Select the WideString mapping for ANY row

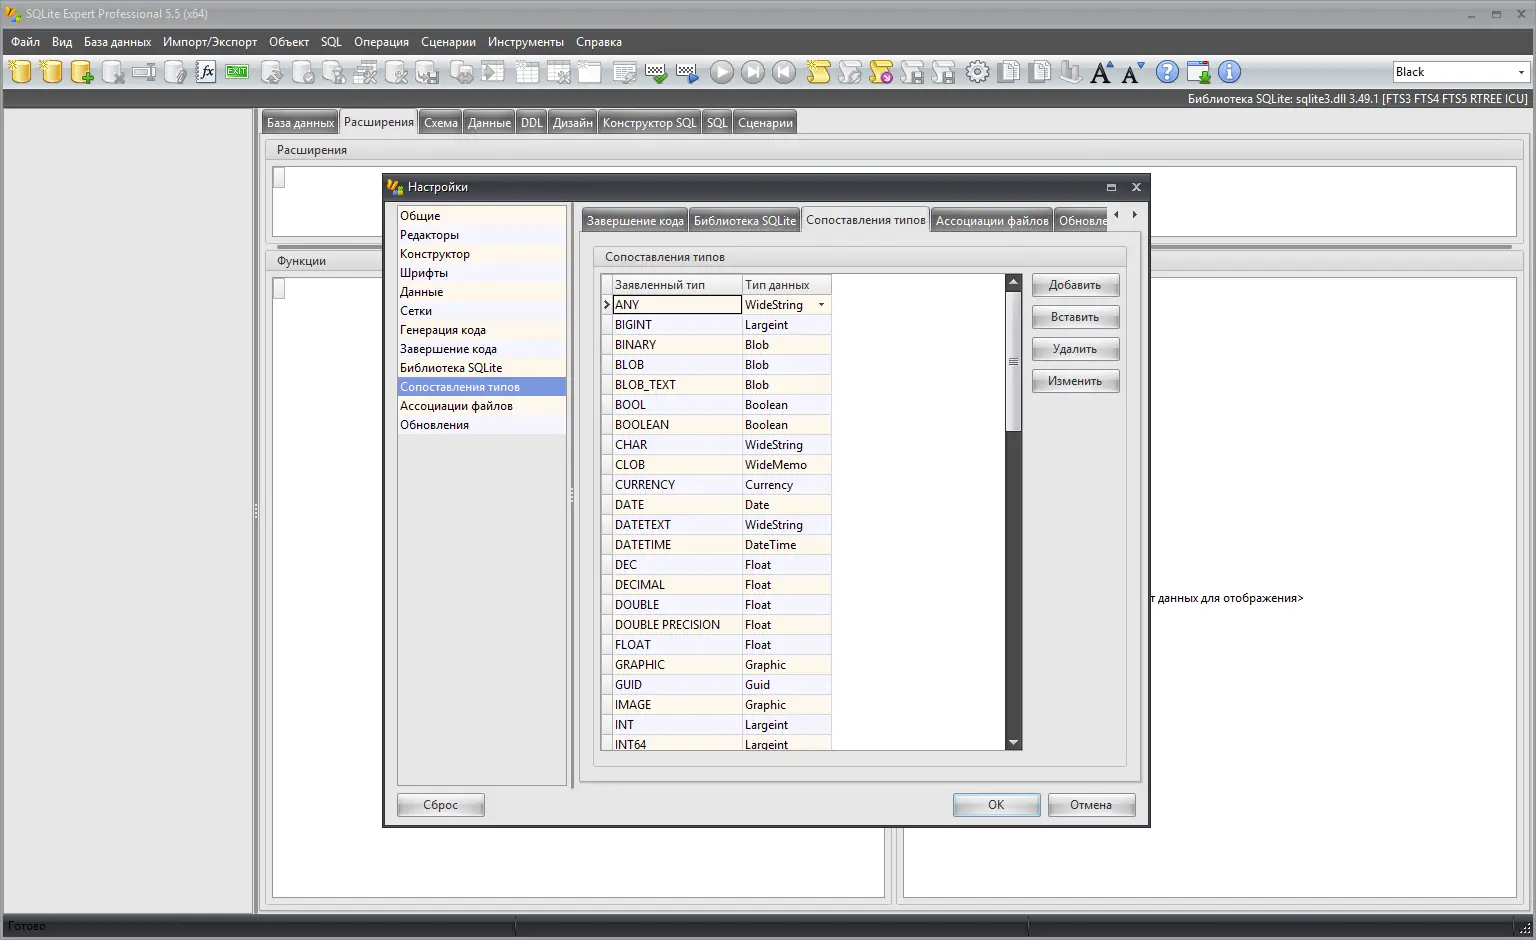[x=778, y=304]
